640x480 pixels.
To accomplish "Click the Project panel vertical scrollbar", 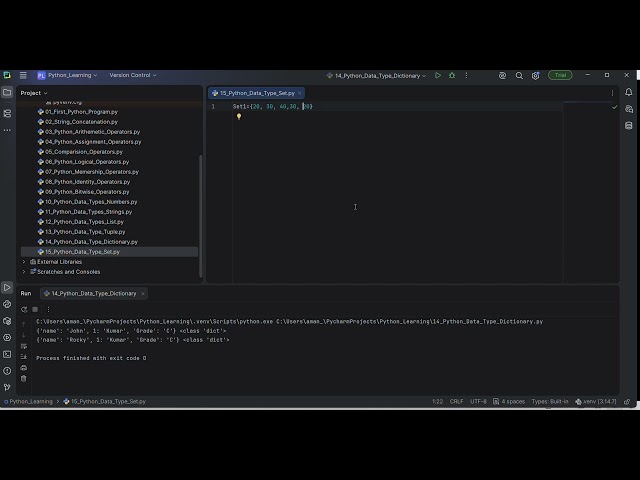I will coord(200,216).
